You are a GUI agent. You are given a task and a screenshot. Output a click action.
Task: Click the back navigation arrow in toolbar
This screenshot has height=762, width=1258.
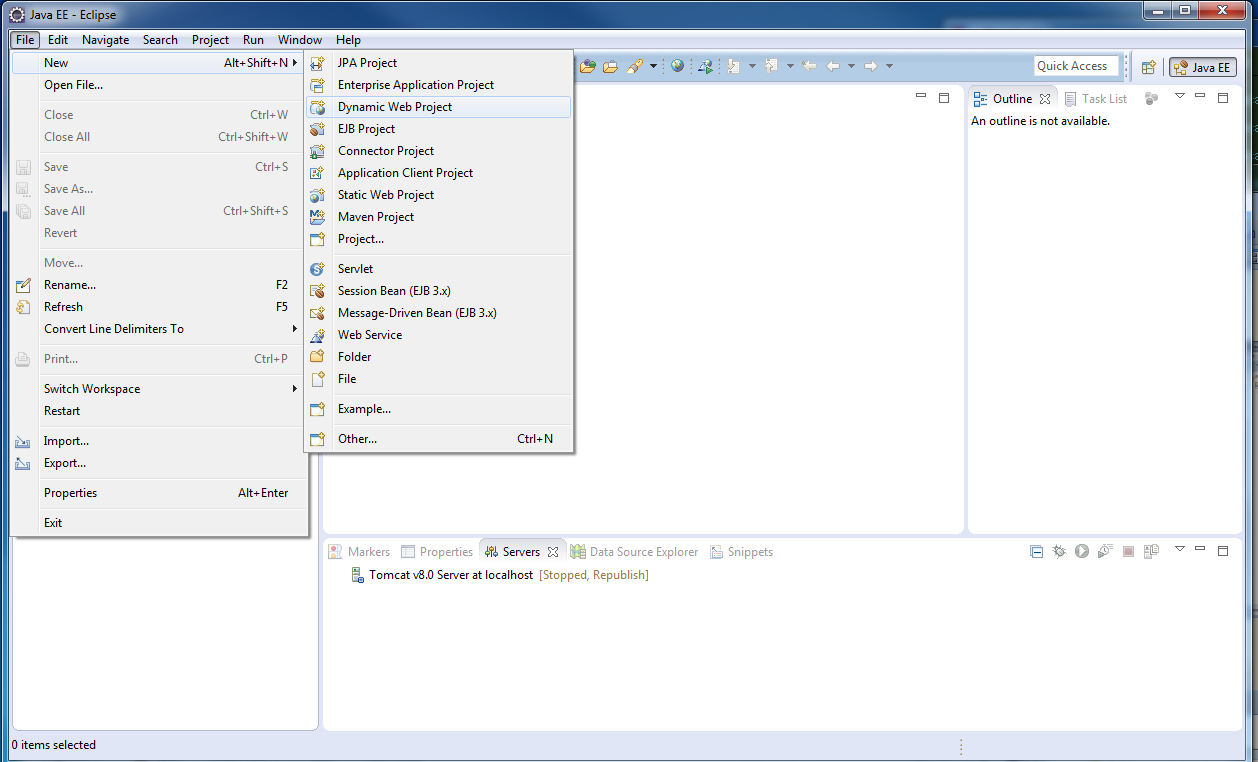pos(832,66)
